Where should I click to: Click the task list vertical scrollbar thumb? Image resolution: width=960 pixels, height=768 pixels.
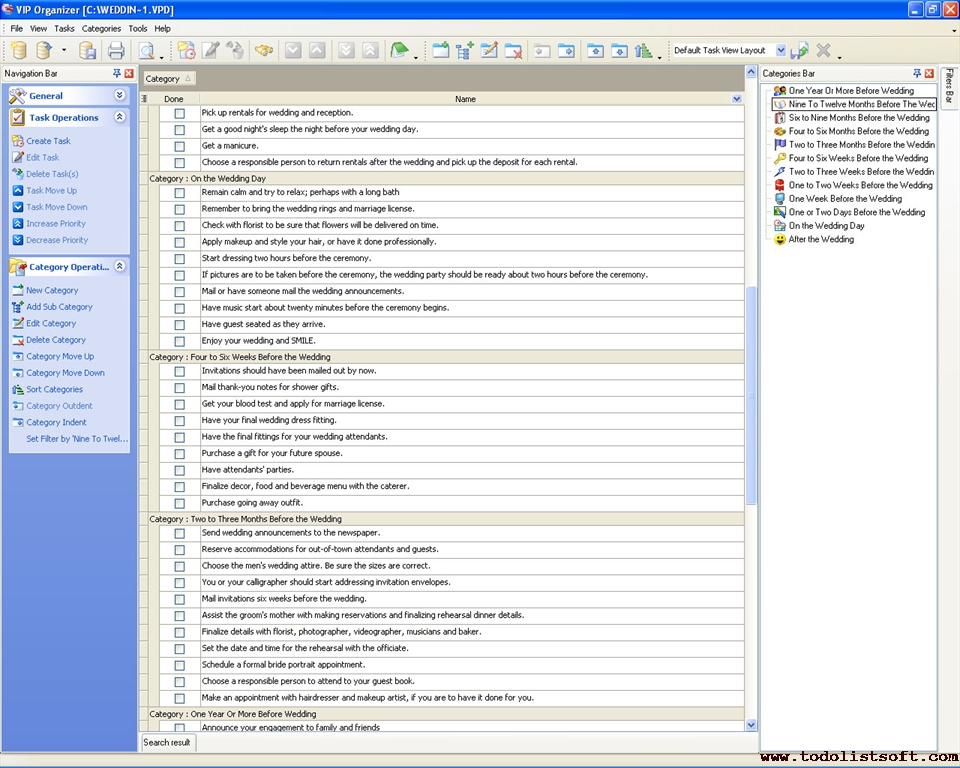pos(752,395)
